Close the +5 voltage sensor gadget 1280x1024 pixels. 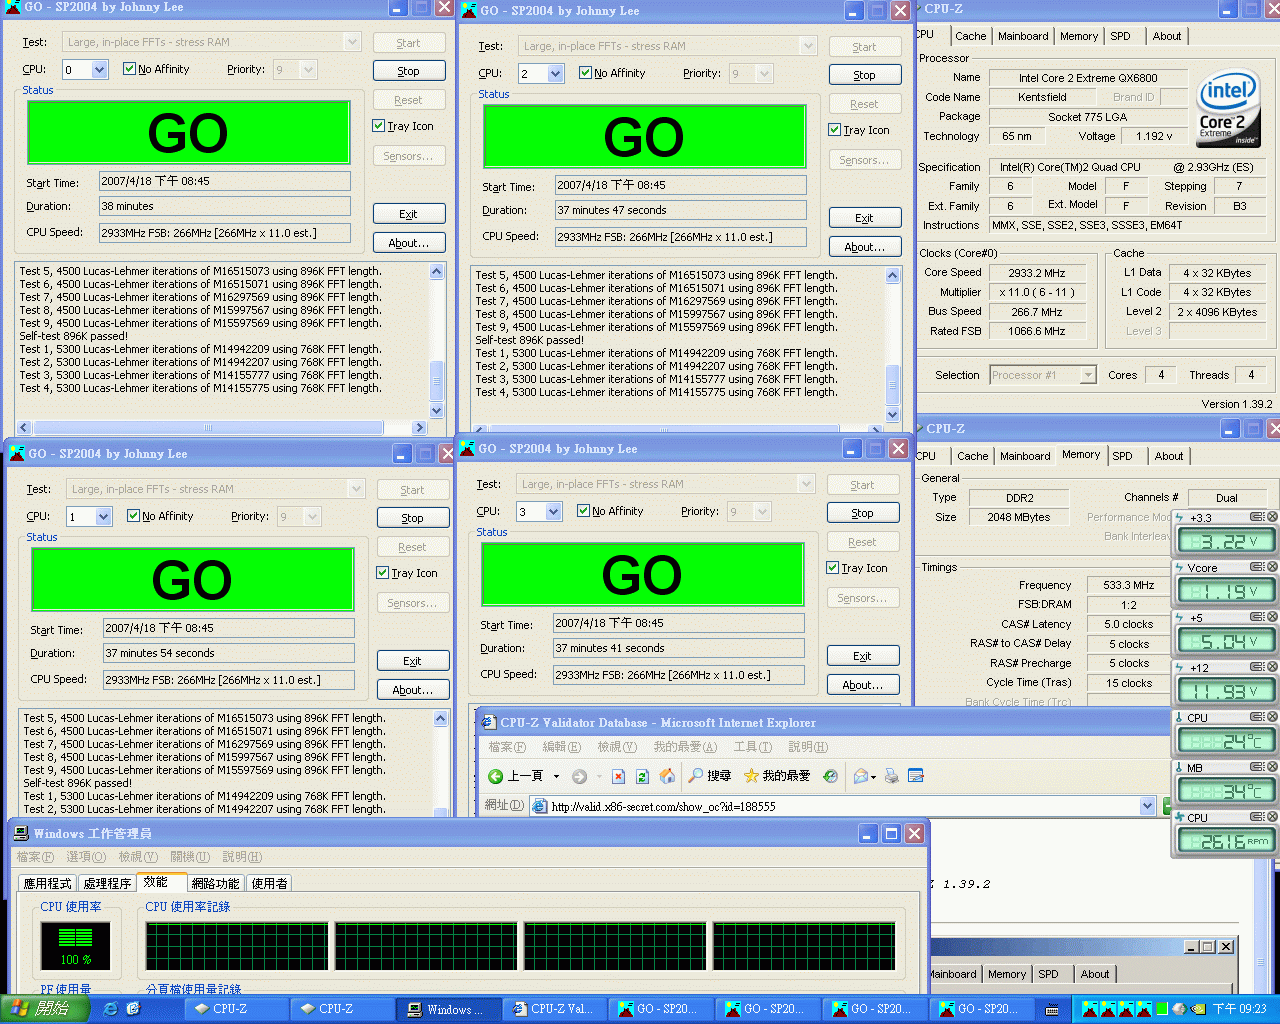coord(1272,617)
